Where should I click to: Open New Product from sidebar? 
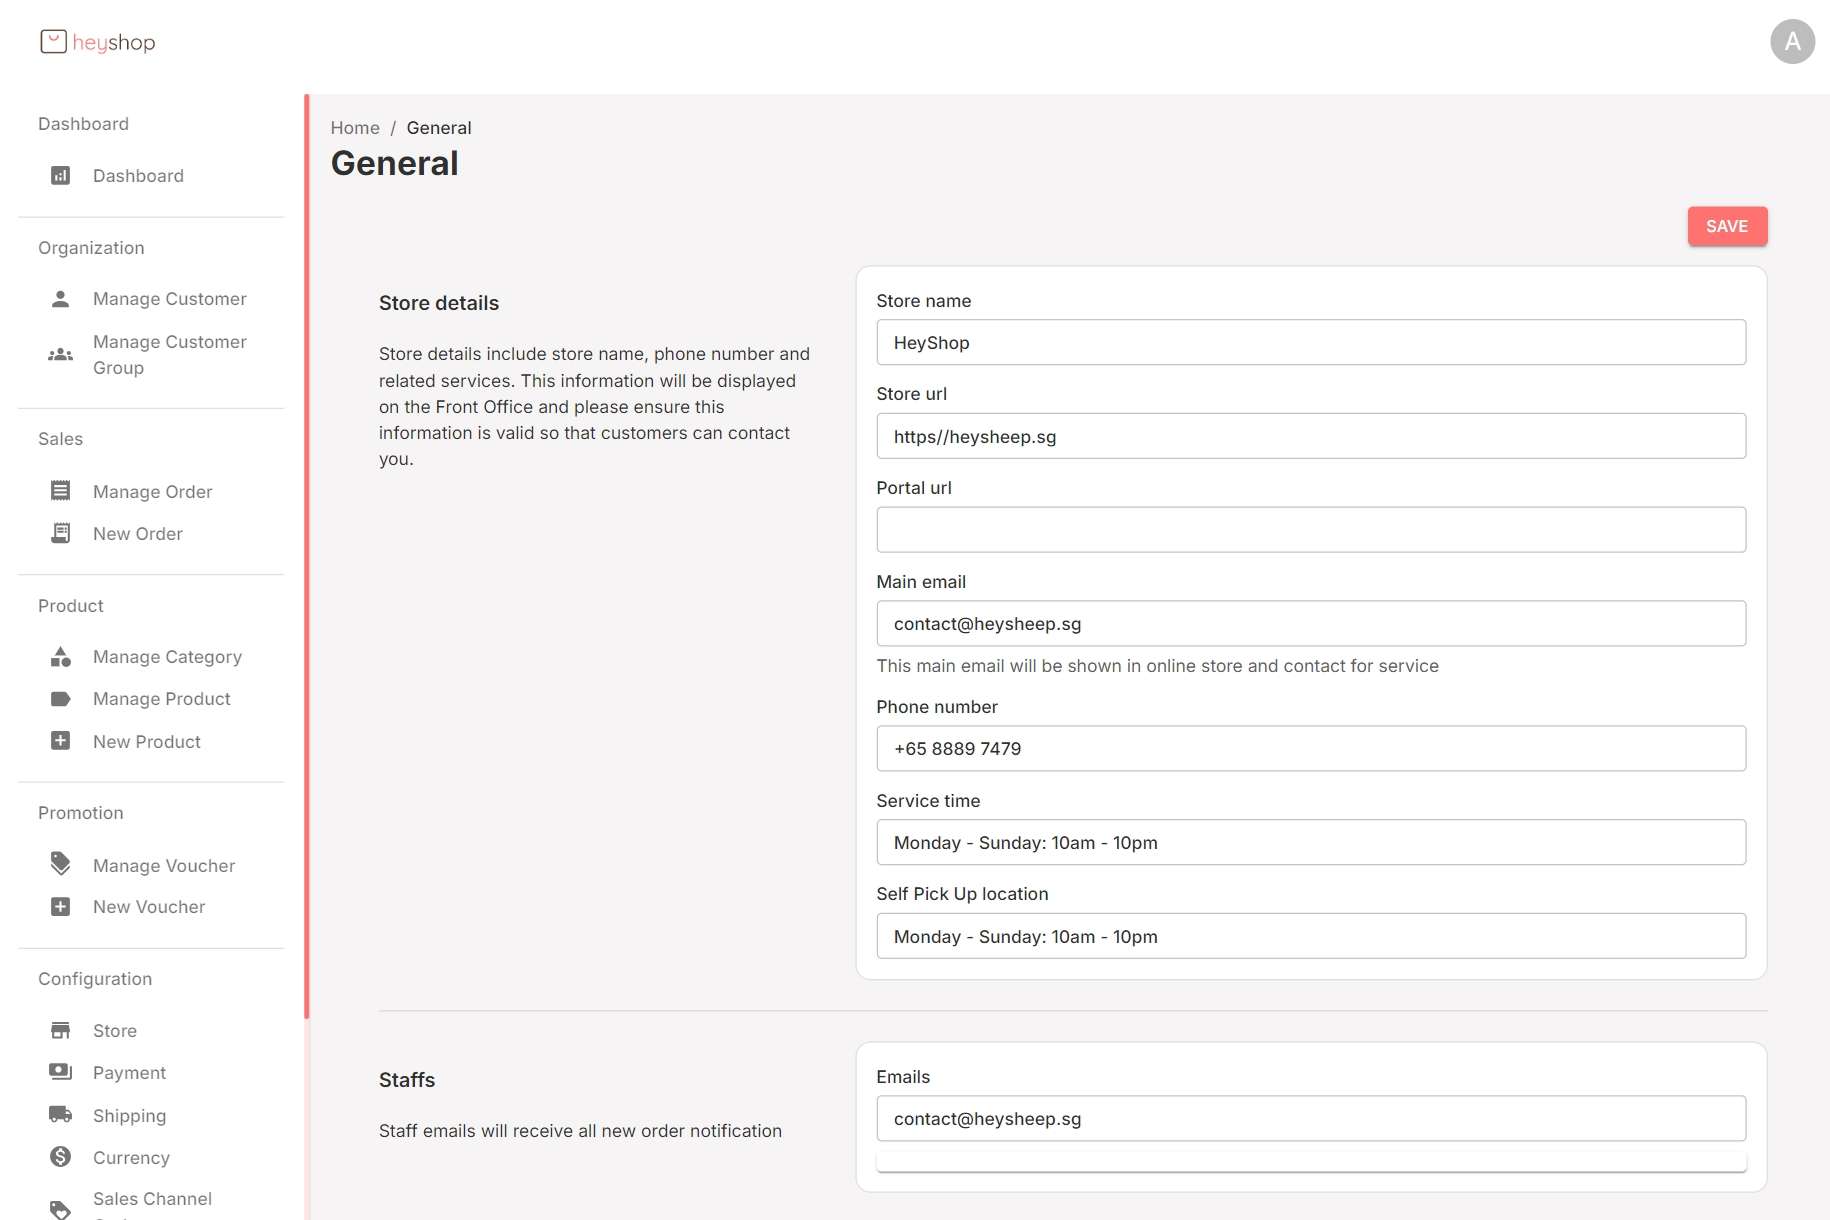tap(146, 742)
